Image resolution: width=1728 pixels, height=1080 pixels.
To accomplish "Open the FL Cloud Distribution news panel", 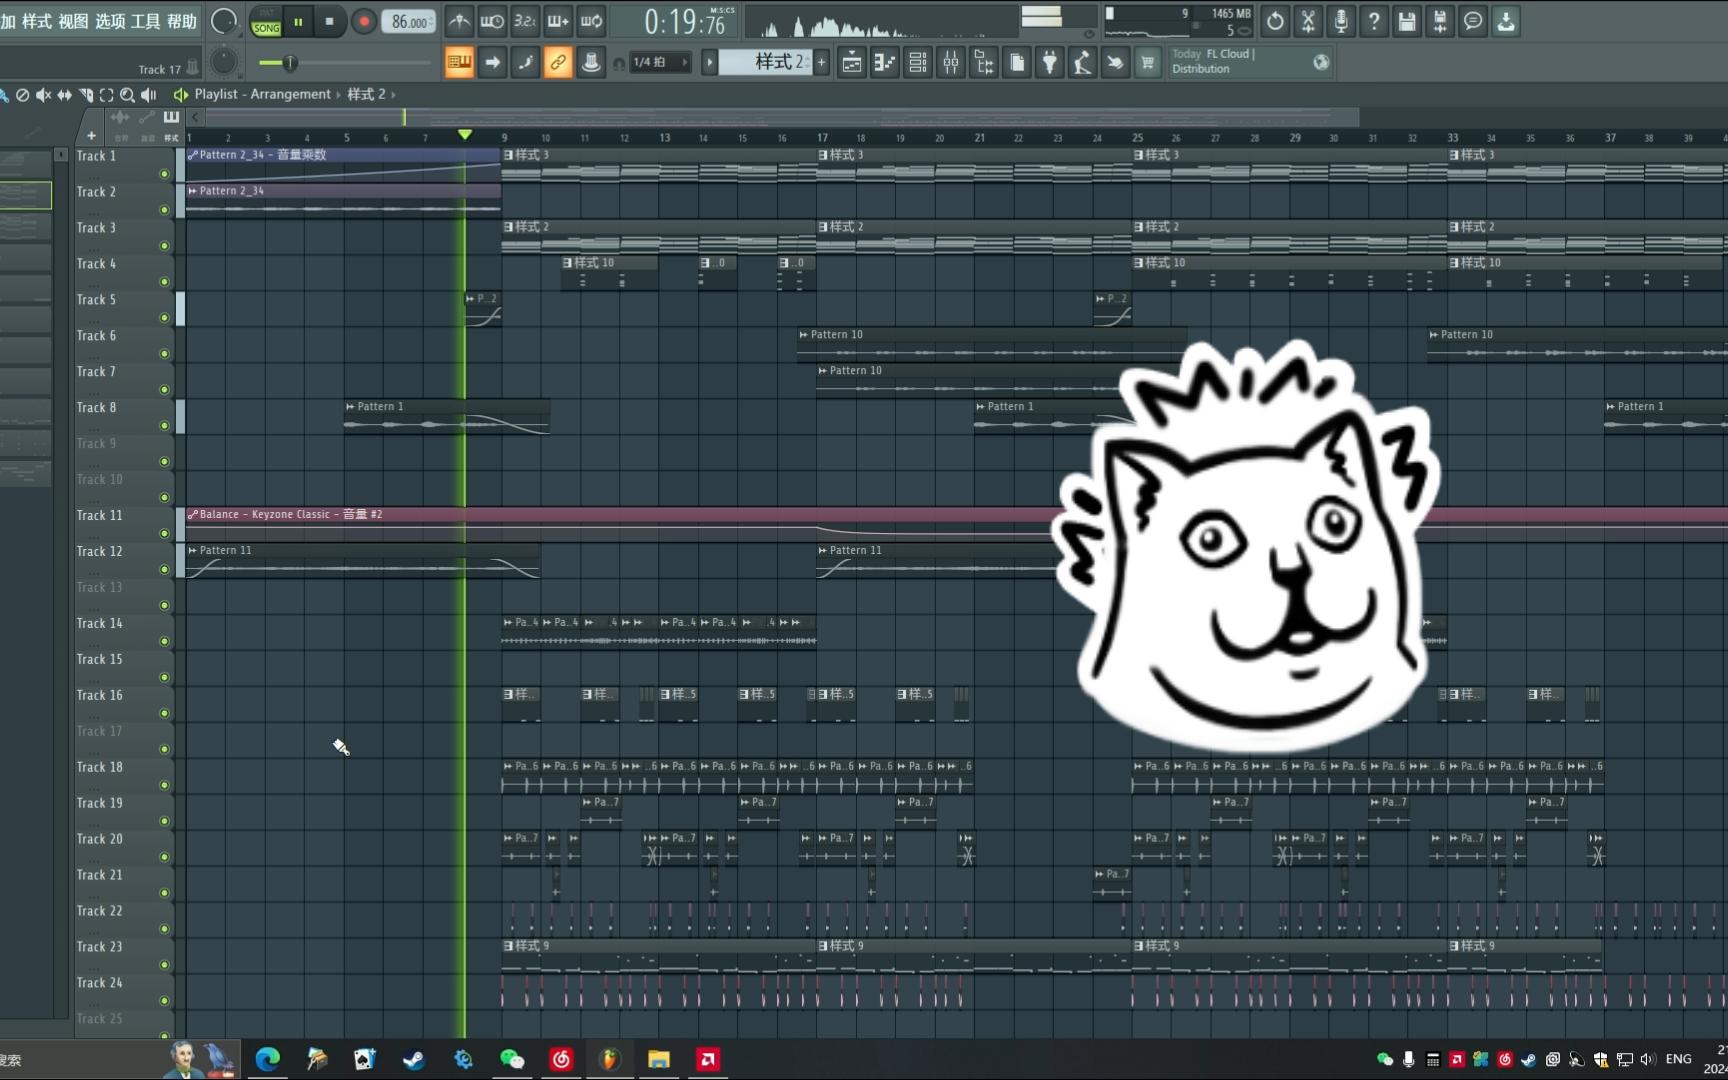I will 1250,62.
